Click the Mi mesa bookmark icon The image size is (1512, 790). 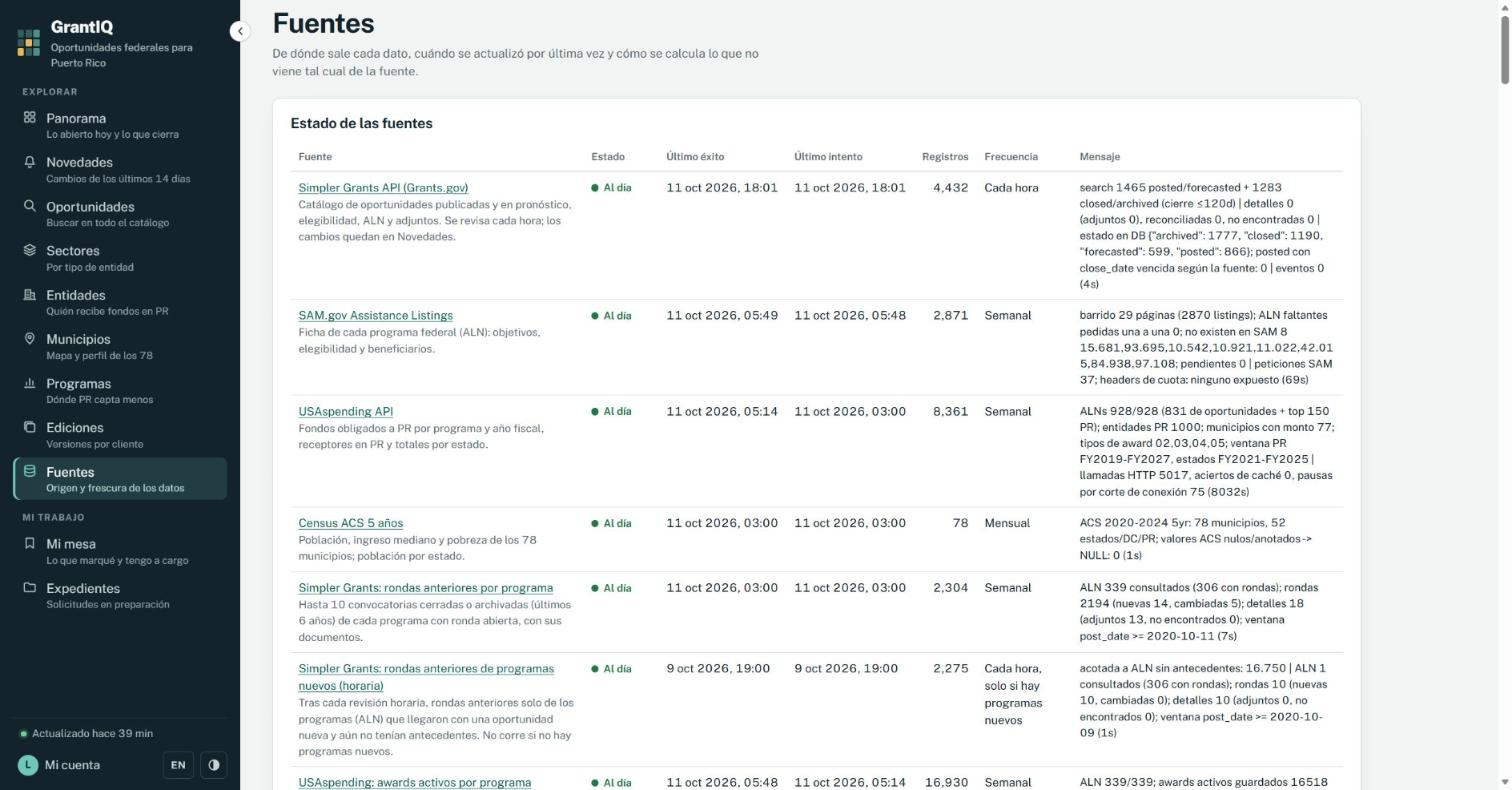(30, 544)
